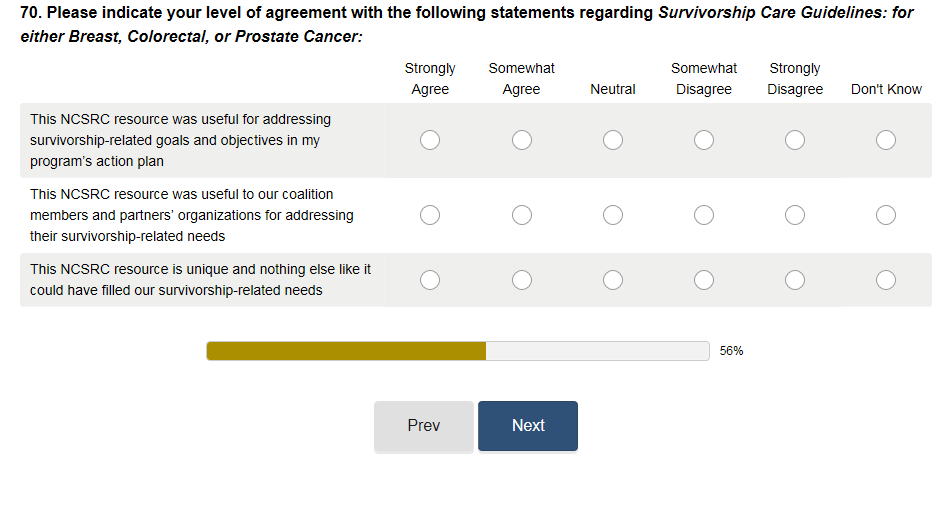Image resolution: width=947 pixels, height=508 pixels.
Task: Pick Somewhat Disagree for resource is unique statement
Action: [704, 280]
